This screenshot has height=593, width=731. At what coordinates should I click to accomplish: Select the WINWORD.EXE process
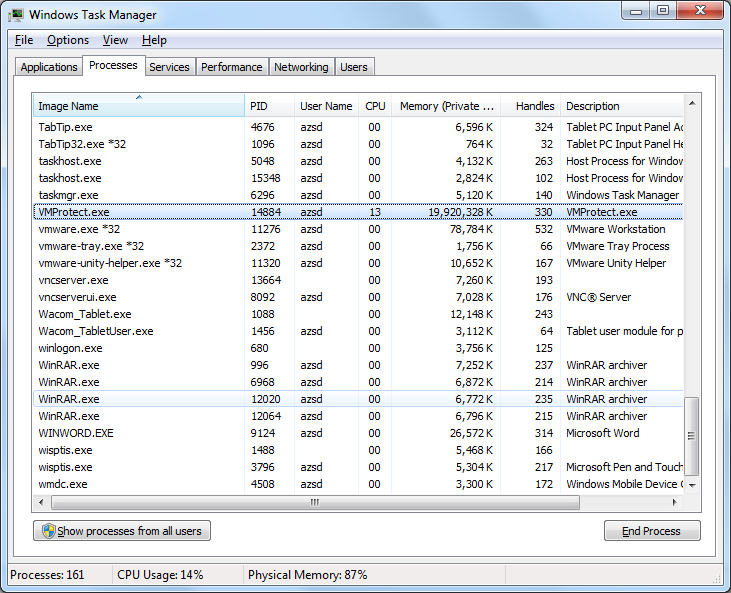(76, 433)
